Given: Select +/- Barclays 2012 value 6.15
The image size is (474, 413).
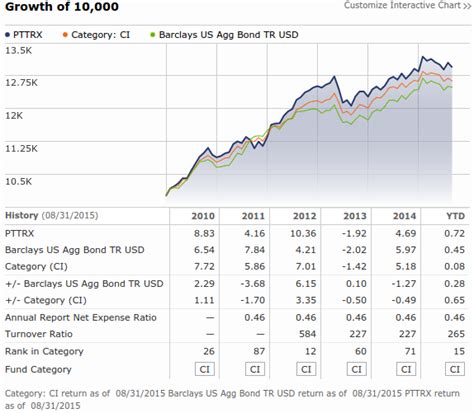Looking at the screenshot, I should coord(305,284).
